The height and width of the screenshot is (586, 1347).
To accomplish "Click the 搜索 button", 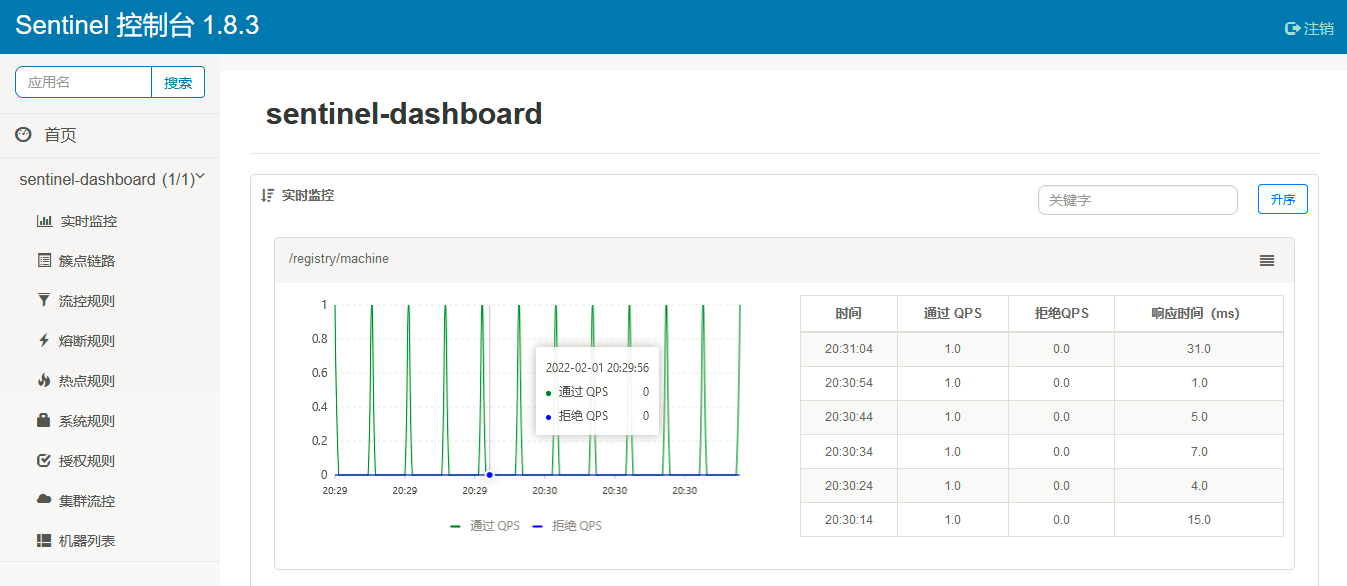I will click(178, 82).
